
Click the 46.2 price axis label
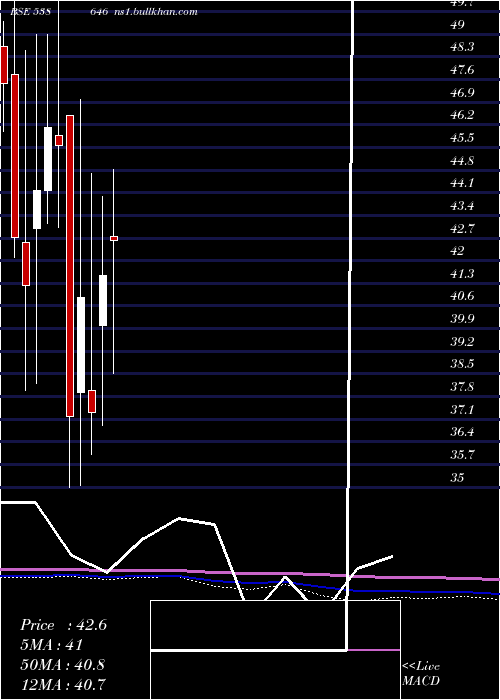462,115
